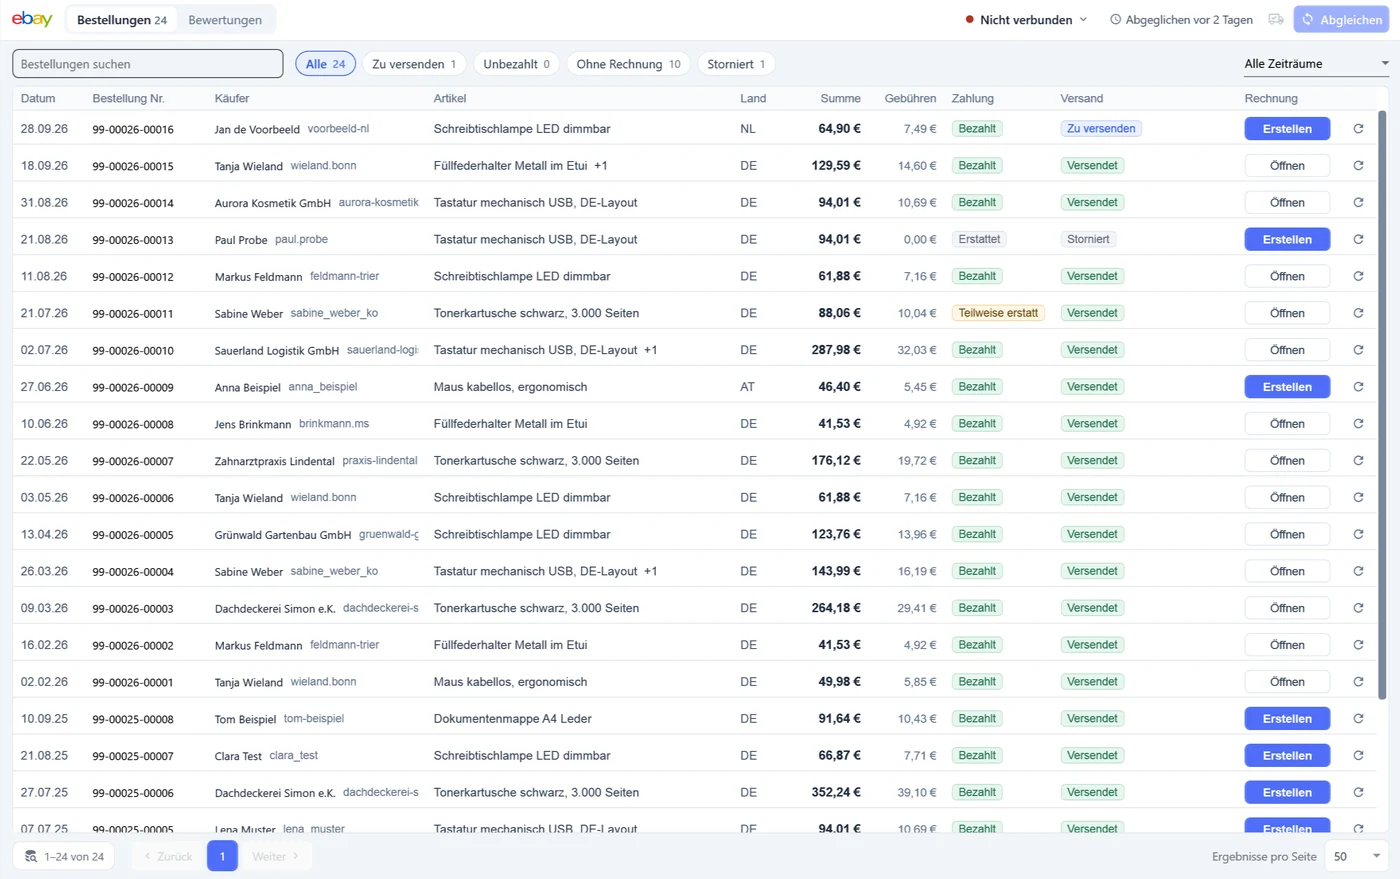Filter by Ohne Rechnung orders
Viewport: 1400px width, 879px height.
[x=628, y=64]
